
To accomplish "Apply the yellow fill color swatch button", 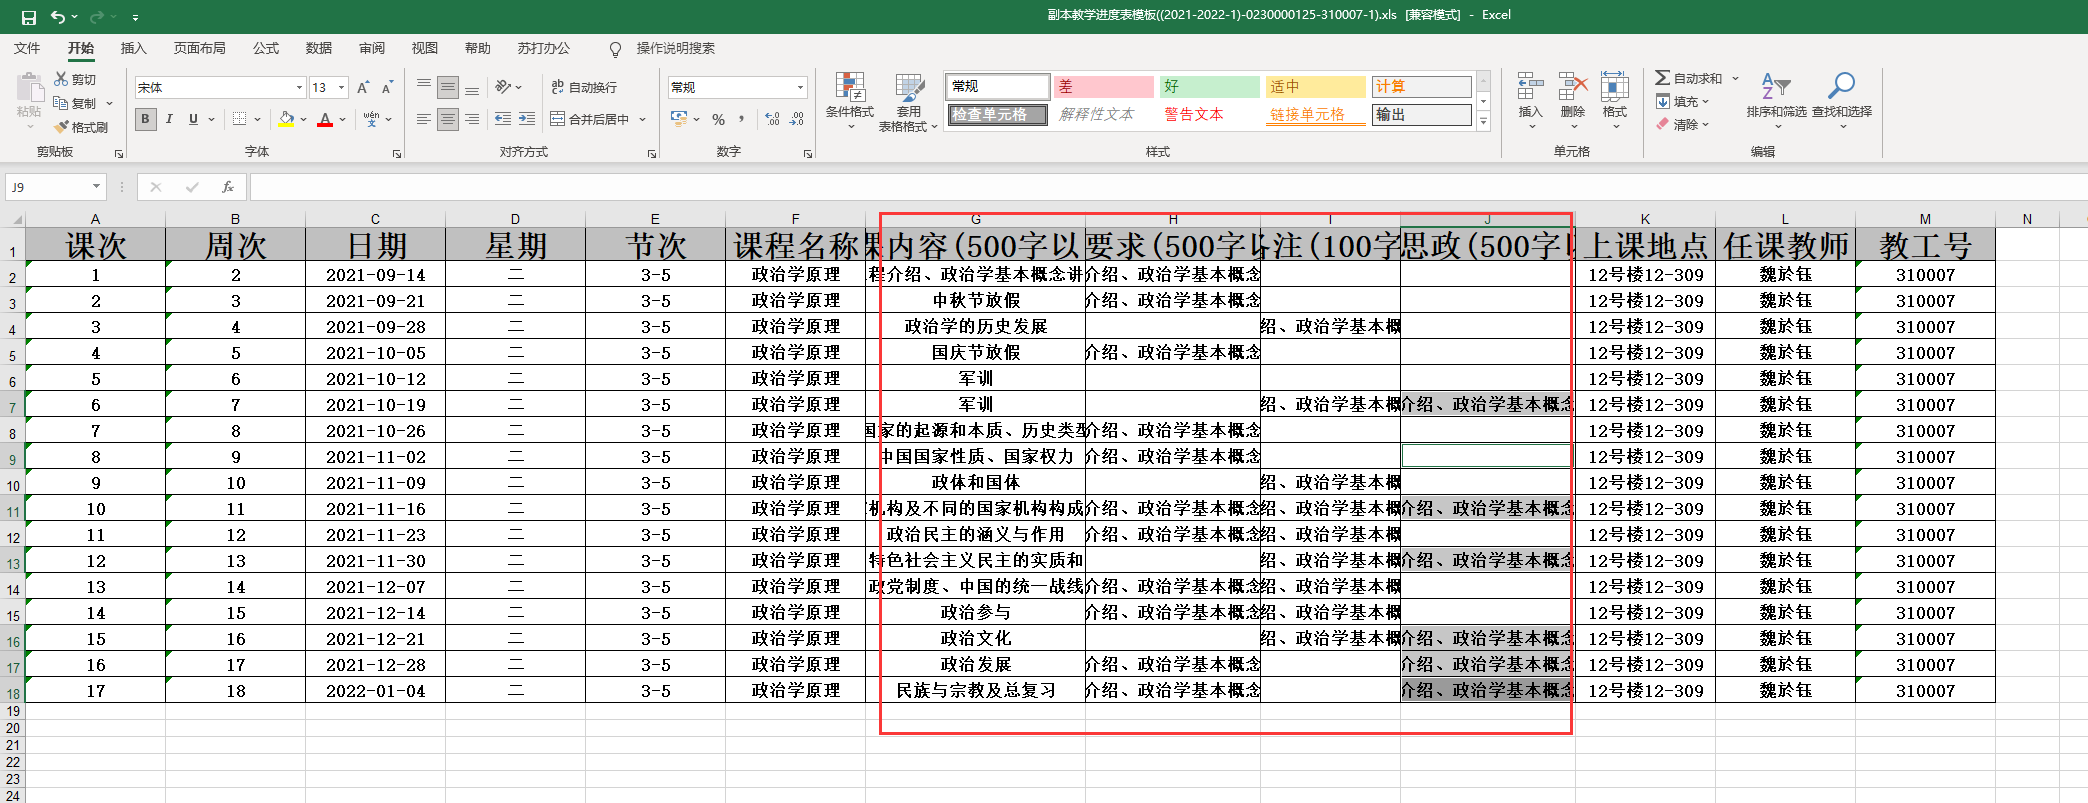I will click(286, 119).
